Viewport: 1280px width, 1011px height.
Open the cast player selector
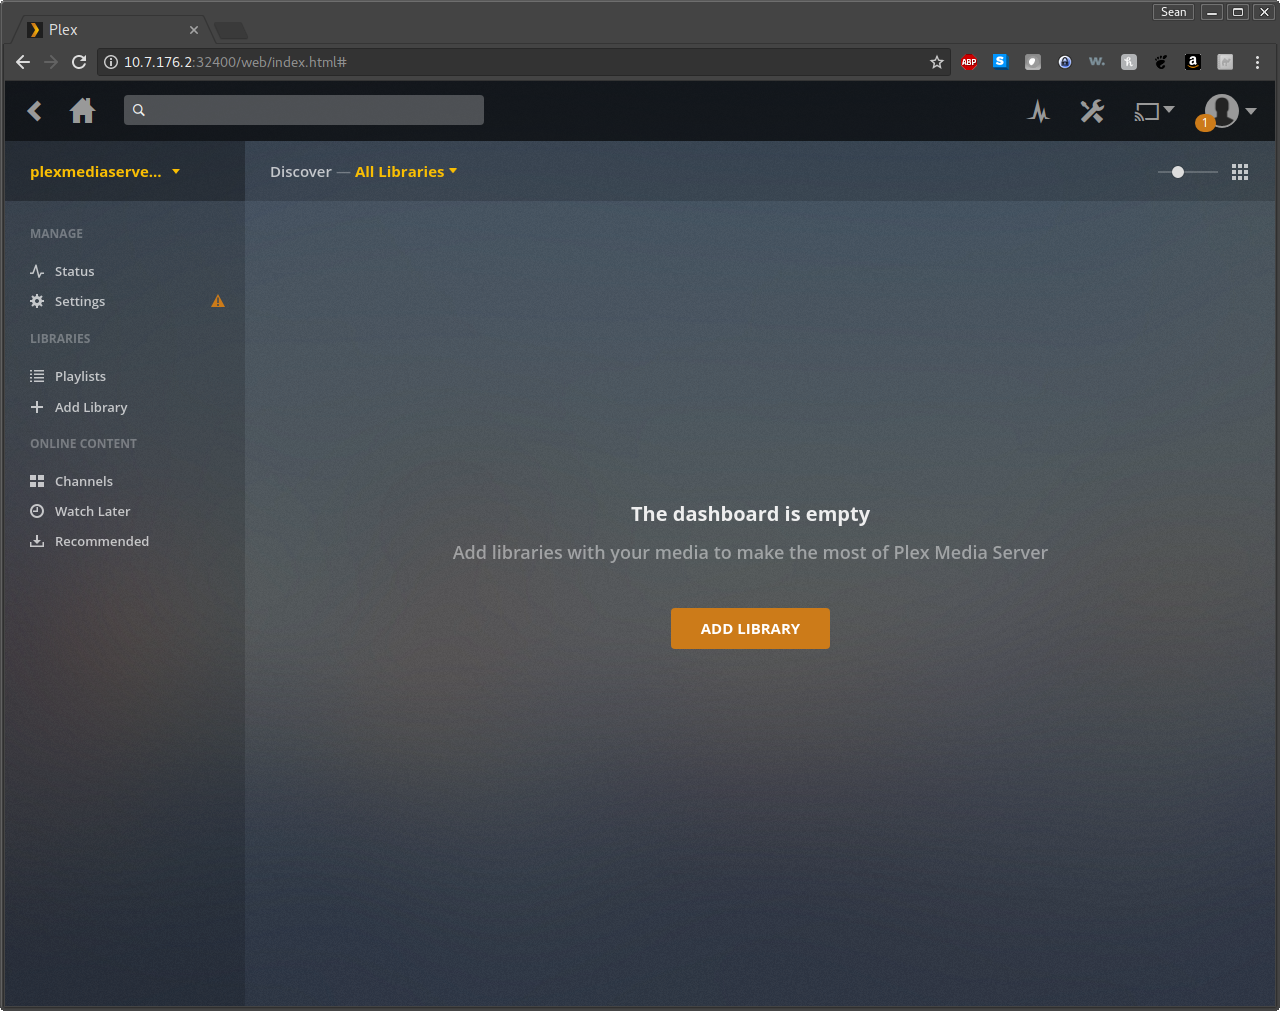click(x=1154, y=111)
